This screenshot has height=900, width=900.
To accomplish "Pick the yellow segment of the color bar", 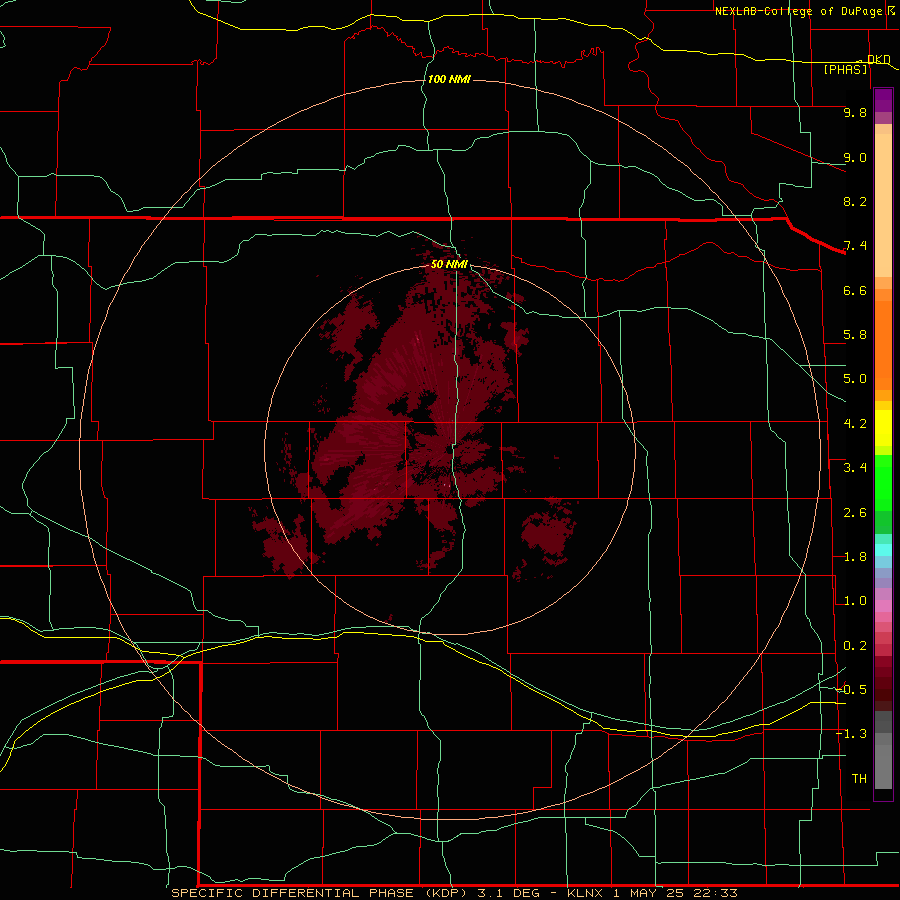I will (883, 428).
